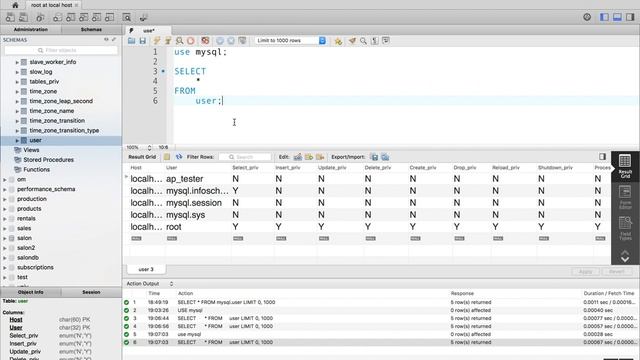Export recordset to external file
Image resolution: width=640 pixels, height=360 pixels.
[374, 157]
